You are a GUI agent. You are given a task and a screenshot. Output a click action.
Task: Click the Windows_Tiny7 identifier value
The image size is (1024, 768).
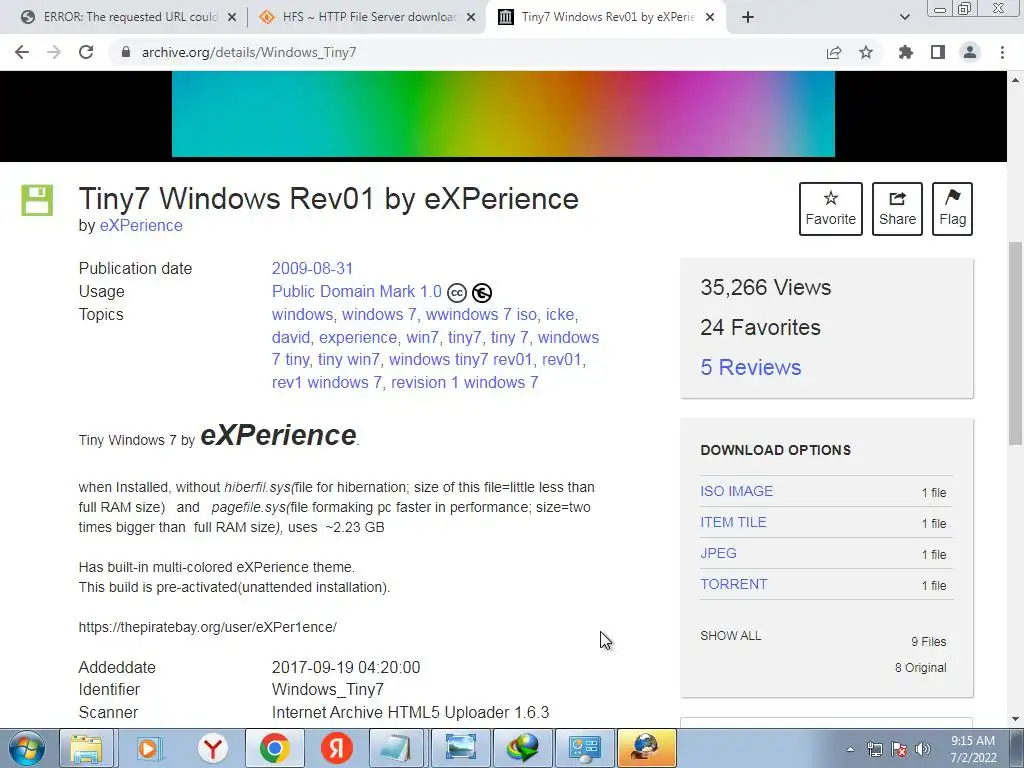(x=328, y=690)
